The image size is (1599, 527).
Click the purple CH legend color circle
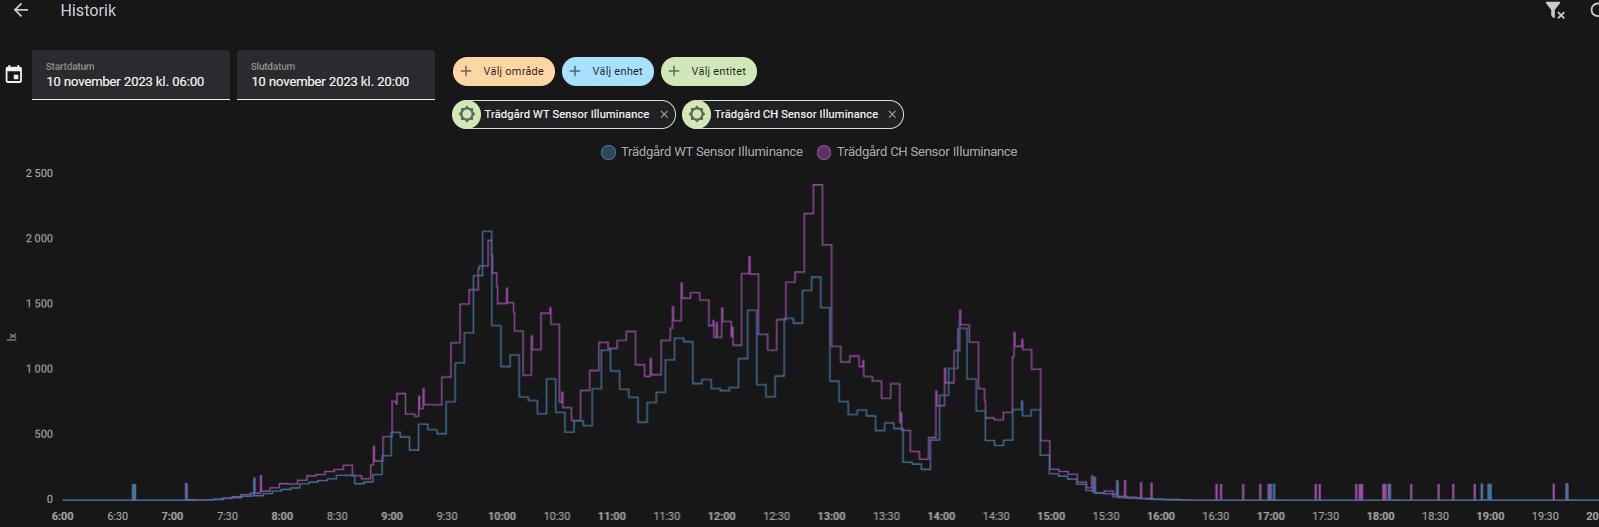click(x=824, y=152)
